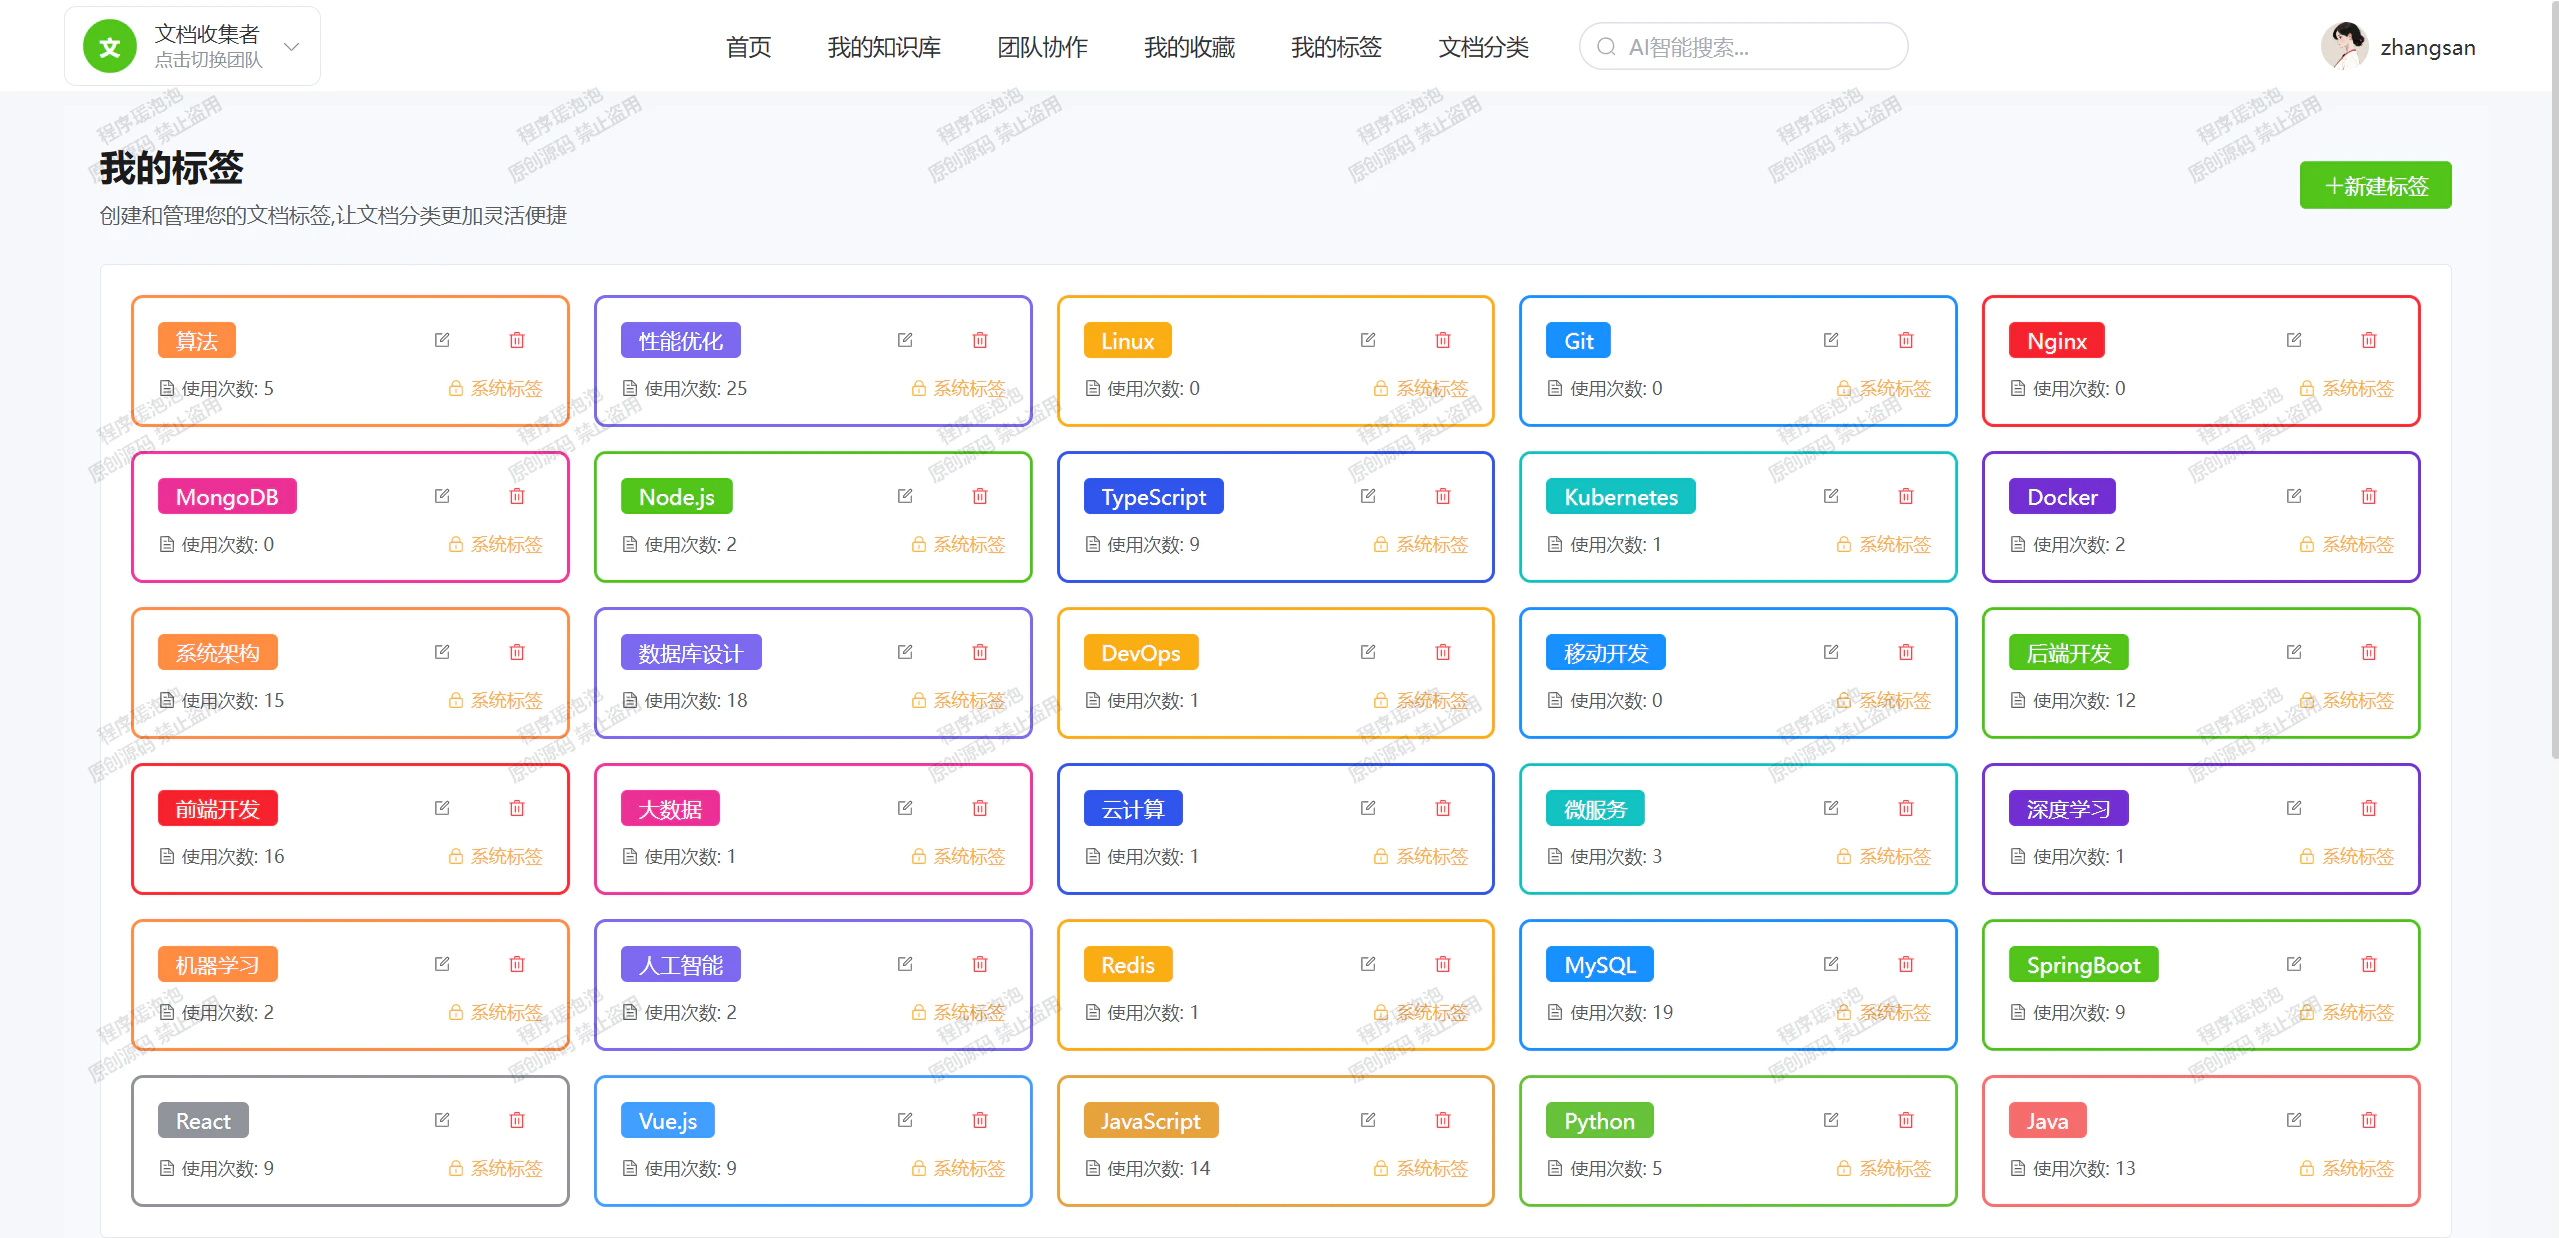Image resolution: width=2559 pixels, height=1238 pixels.
Task: Select the TypeScript tag label
Action: 1153,497
